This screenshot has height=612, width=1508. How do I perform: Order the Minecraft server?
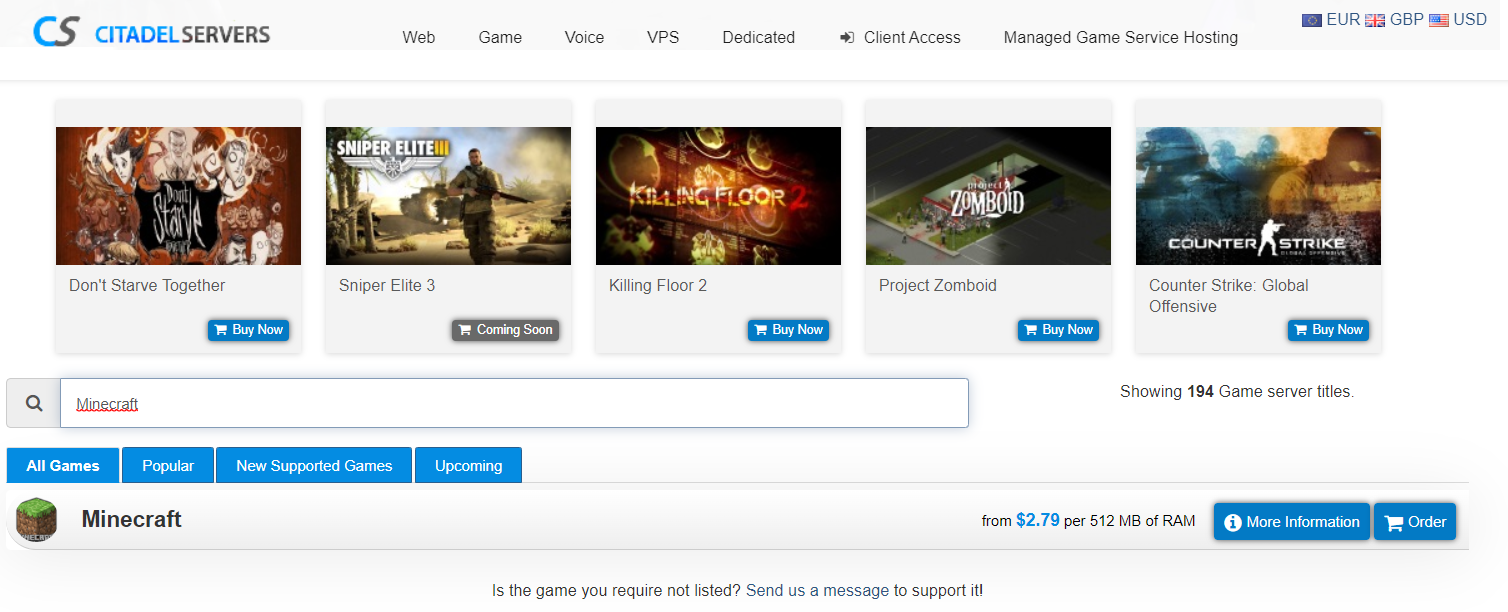click(1415, 522)
